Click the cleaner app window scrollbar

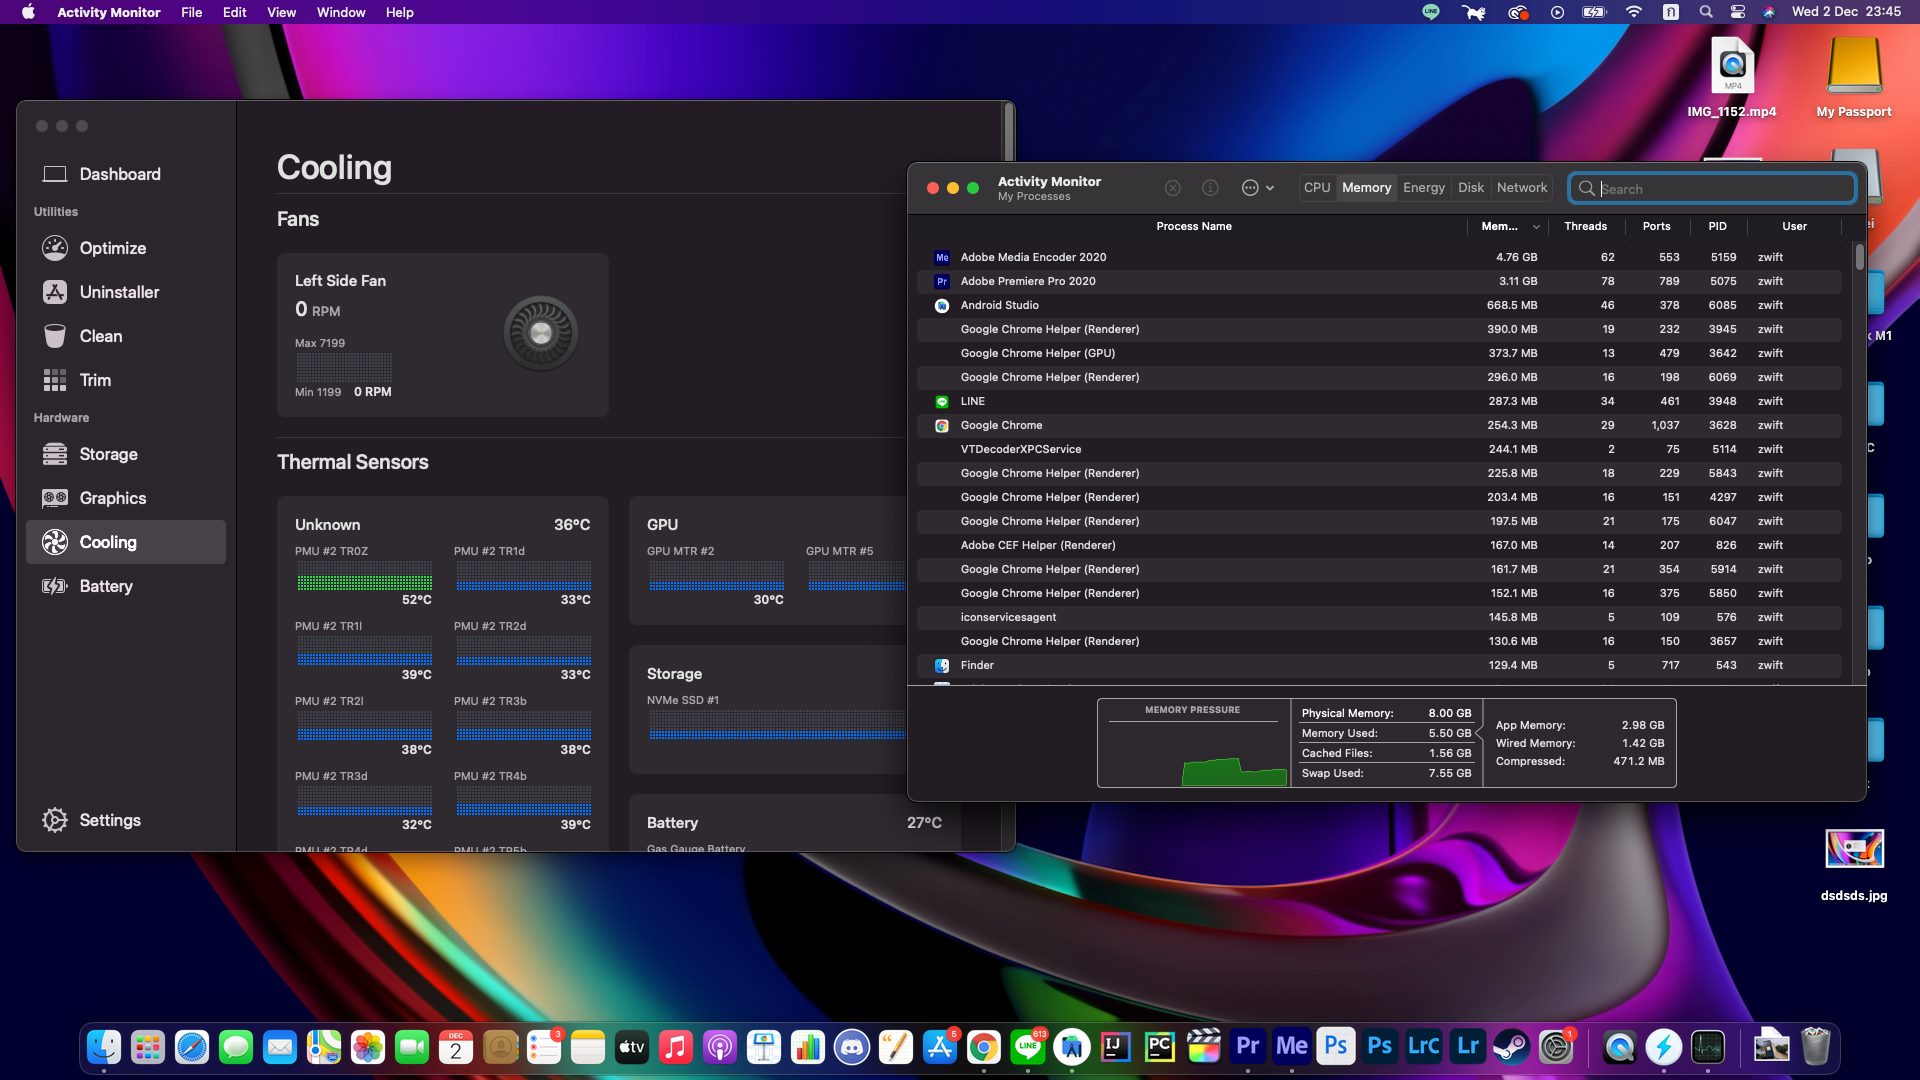pyautogui.click(x=1009, y=133)
